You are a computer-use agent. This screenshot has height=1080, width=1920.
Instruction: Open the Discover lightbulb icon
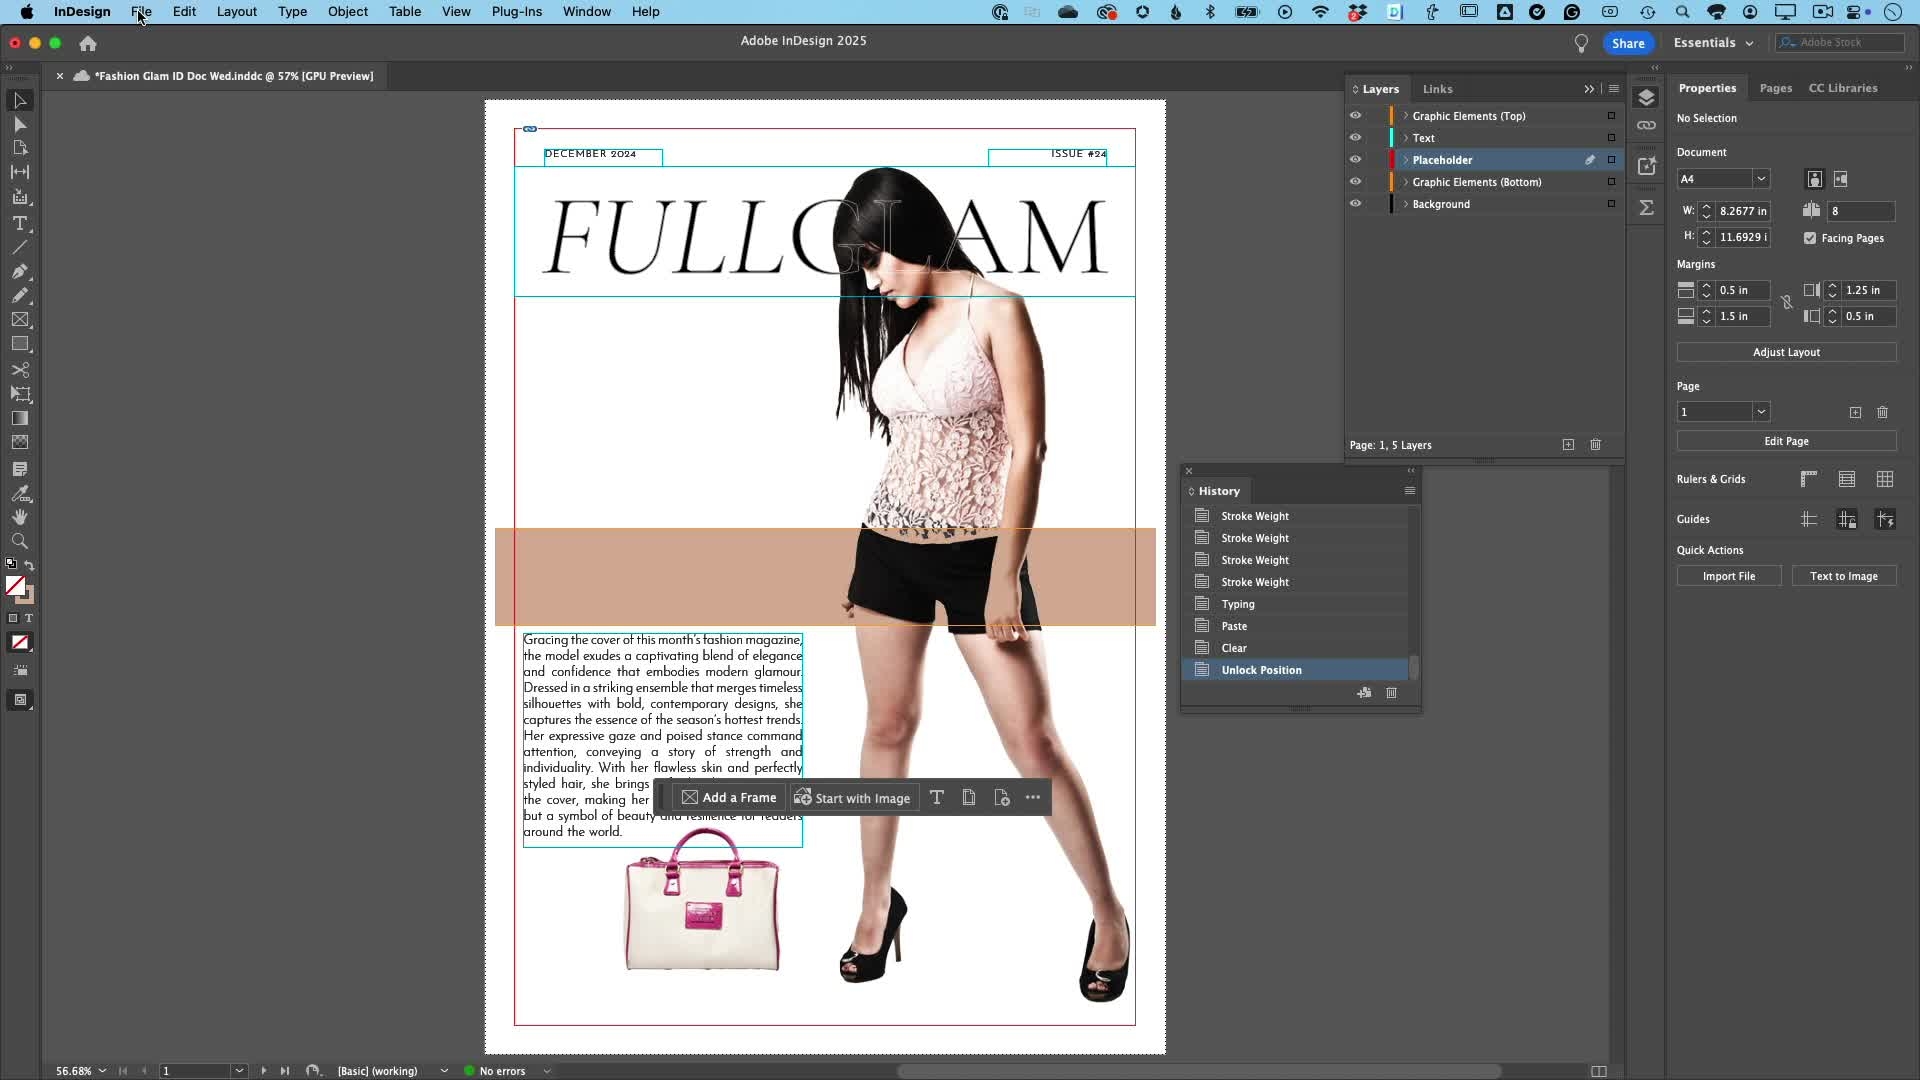click(x=1581, y=43)
